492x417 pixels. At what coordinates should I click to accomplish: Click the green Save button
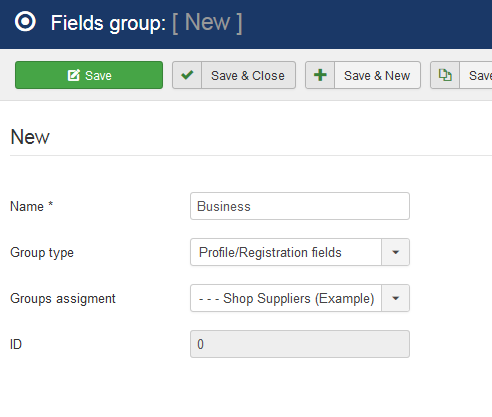pyautogui.click(x=89, y=75)
